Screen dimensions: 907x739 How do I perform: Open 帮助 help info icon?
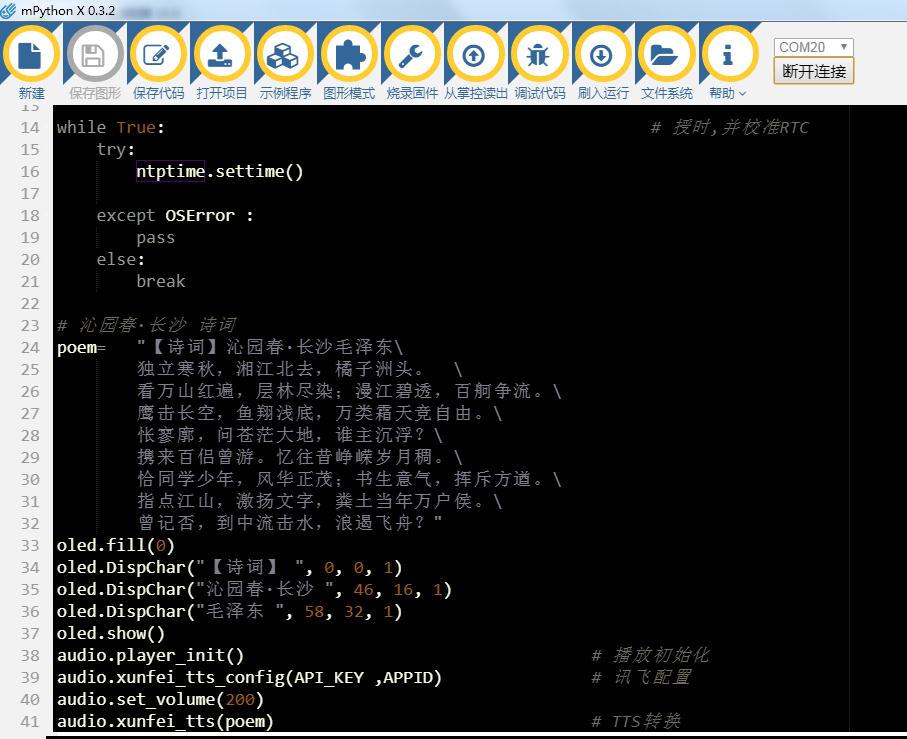(x=729, y=55)
